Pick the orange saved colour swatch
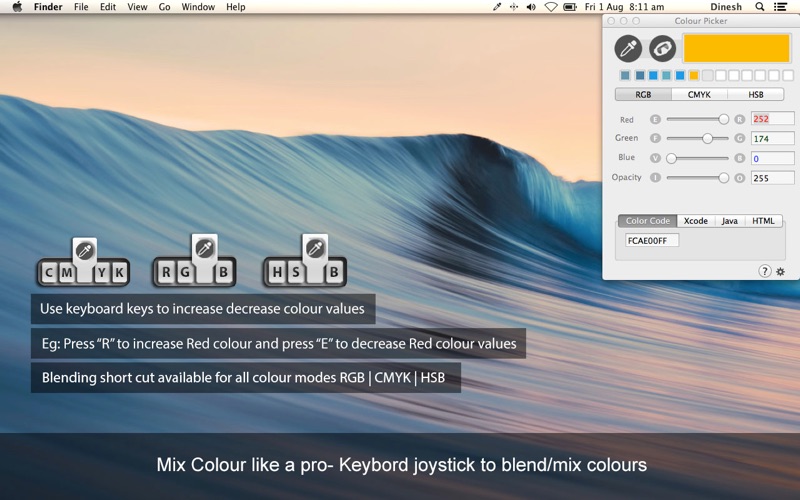This screenshot has height=500, width=800. [x=694, y=75]
